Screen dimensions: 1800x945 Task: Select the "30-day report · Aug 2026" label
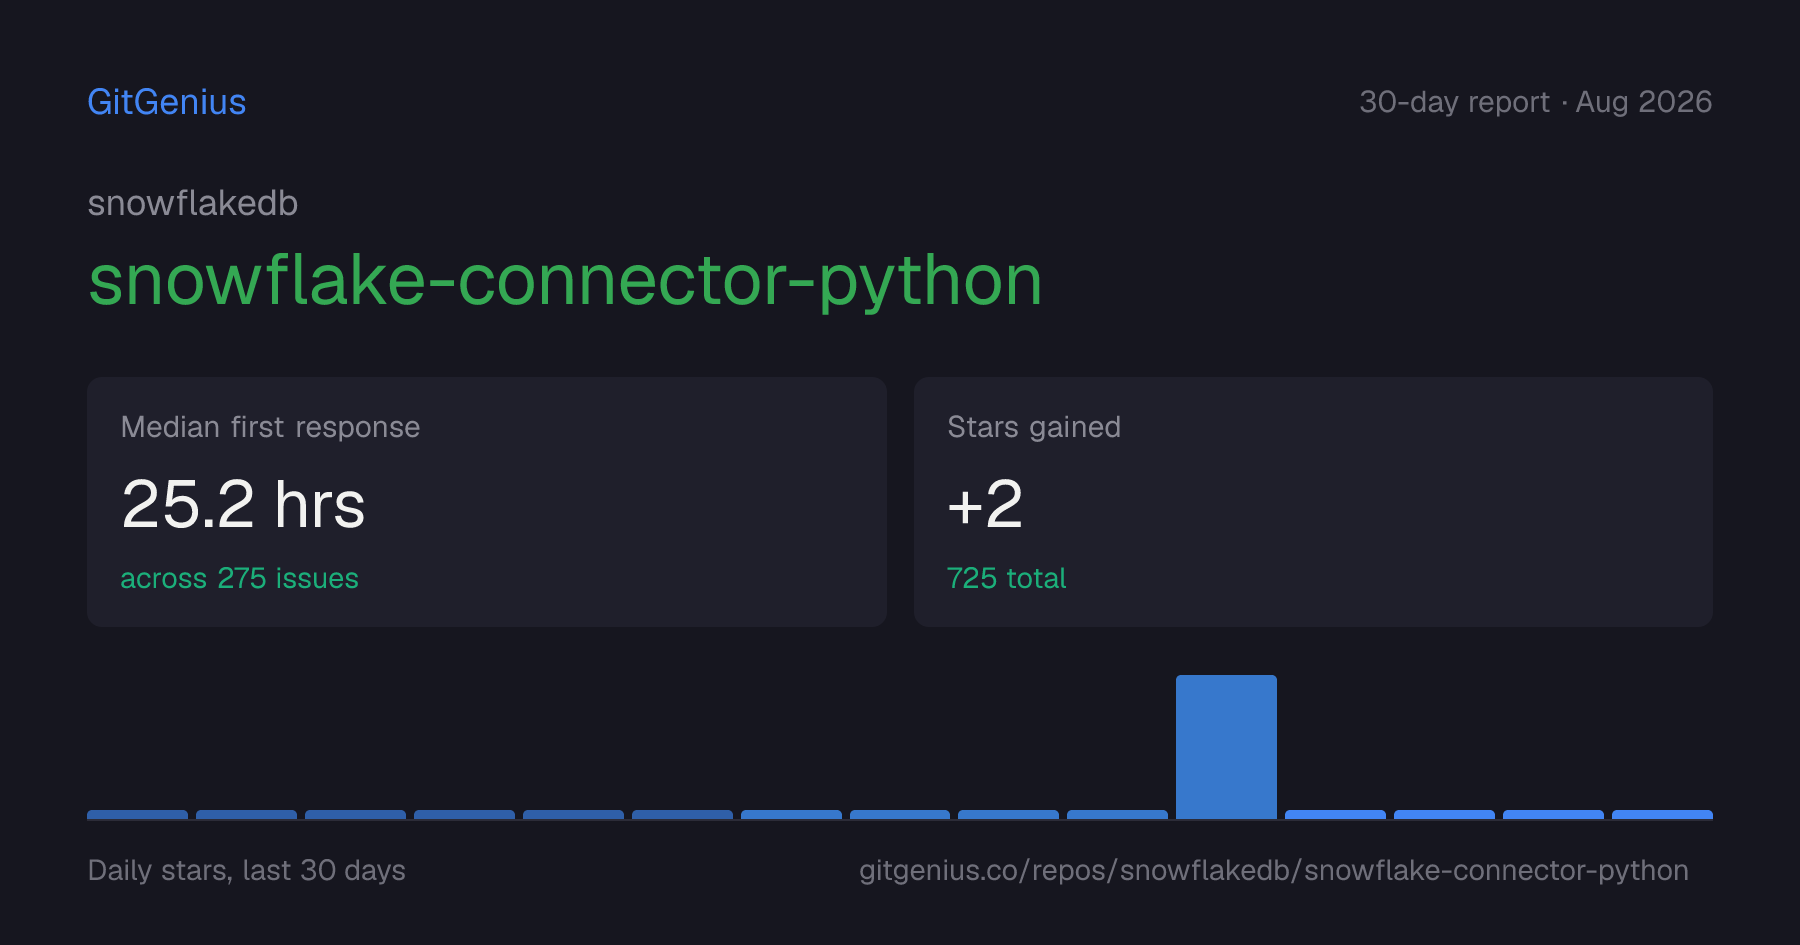click(x=1535, y=102)
